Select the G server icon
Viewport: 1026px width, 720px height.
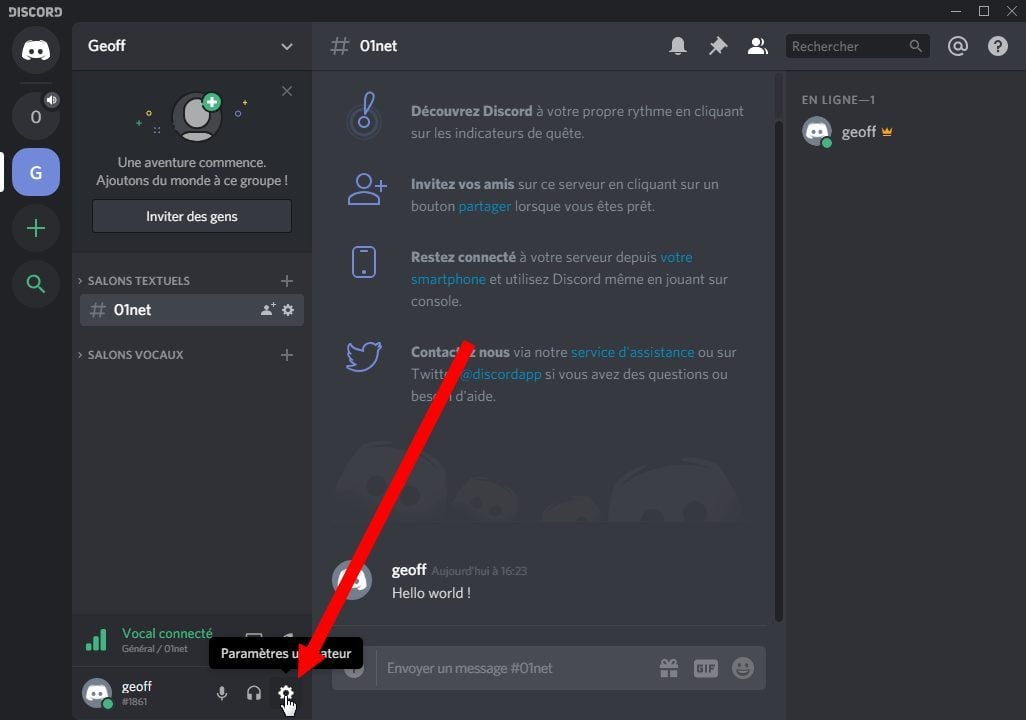(x=36, y=172)
